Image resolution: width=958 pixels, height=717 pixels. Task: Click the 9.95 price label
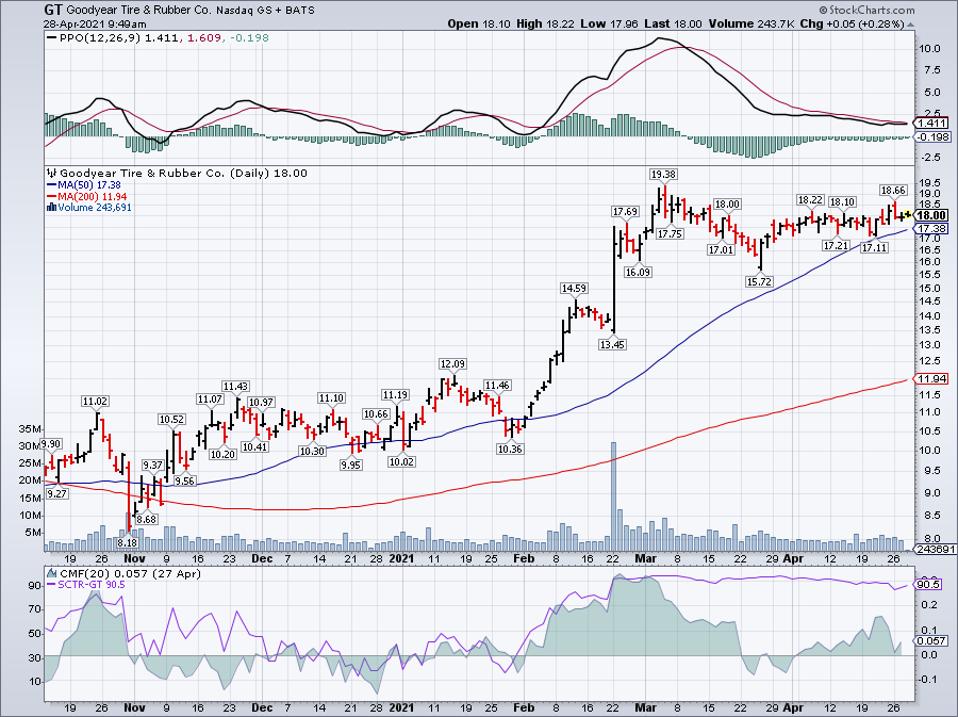point(351,465)
